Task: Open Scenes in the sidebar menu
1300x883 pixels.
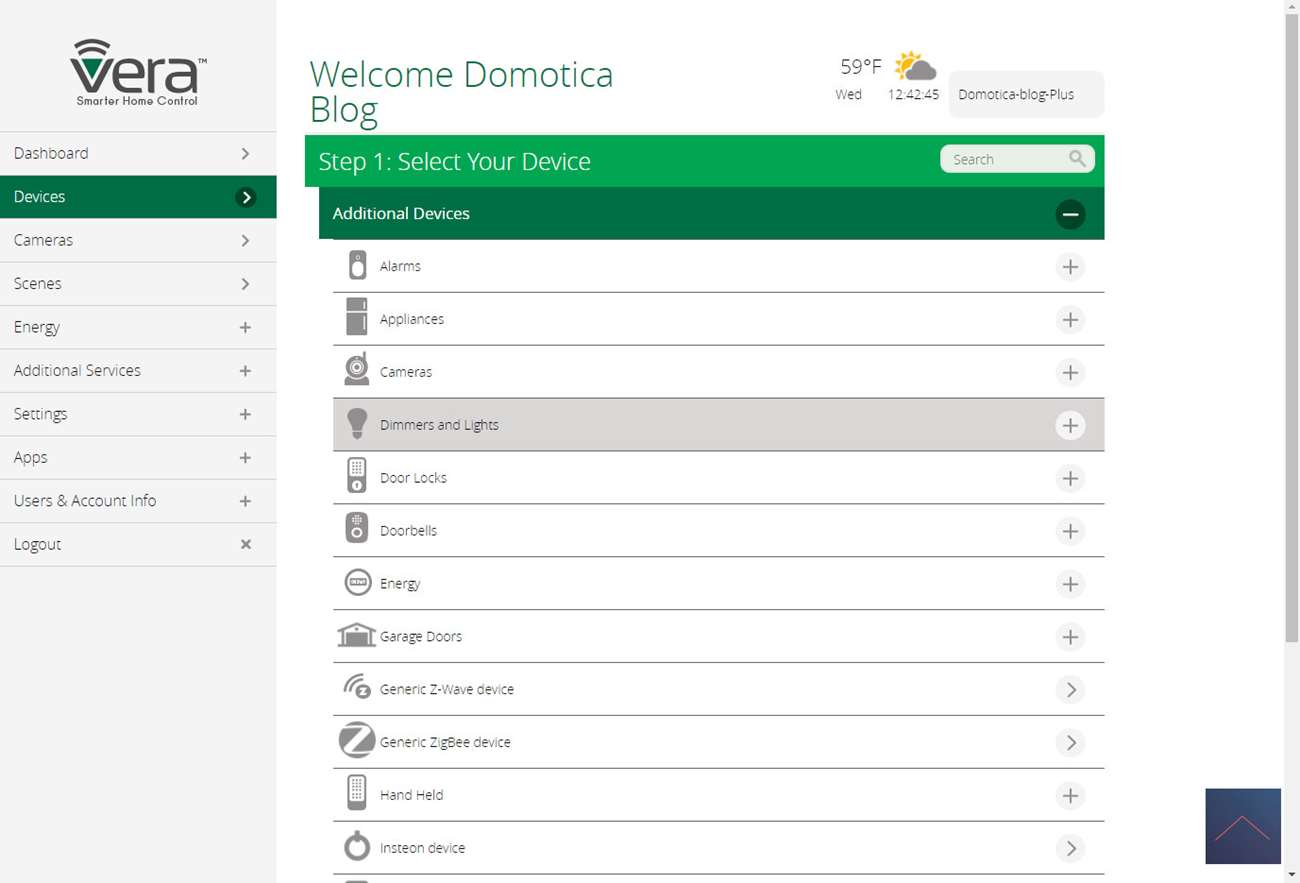Action: pos(138,284)
